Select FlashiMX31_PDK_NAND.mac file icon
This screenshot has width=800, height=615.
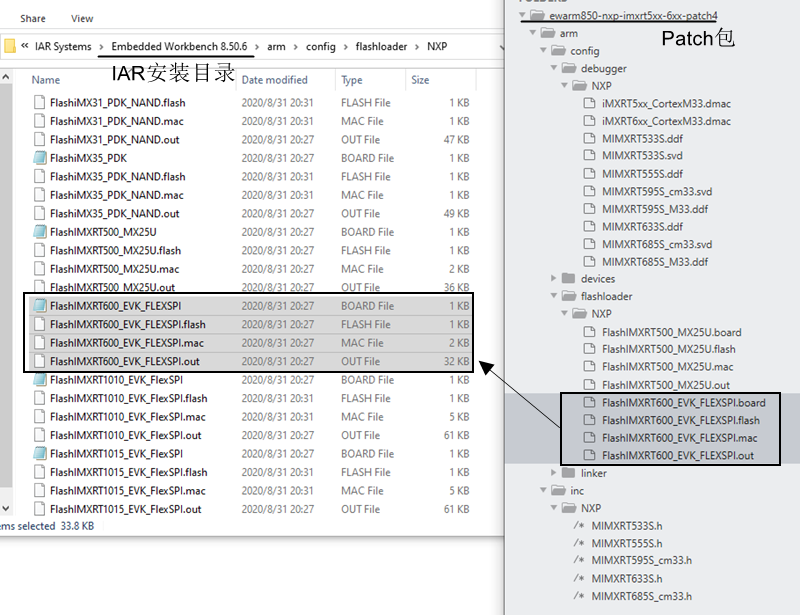pos(39,121)
